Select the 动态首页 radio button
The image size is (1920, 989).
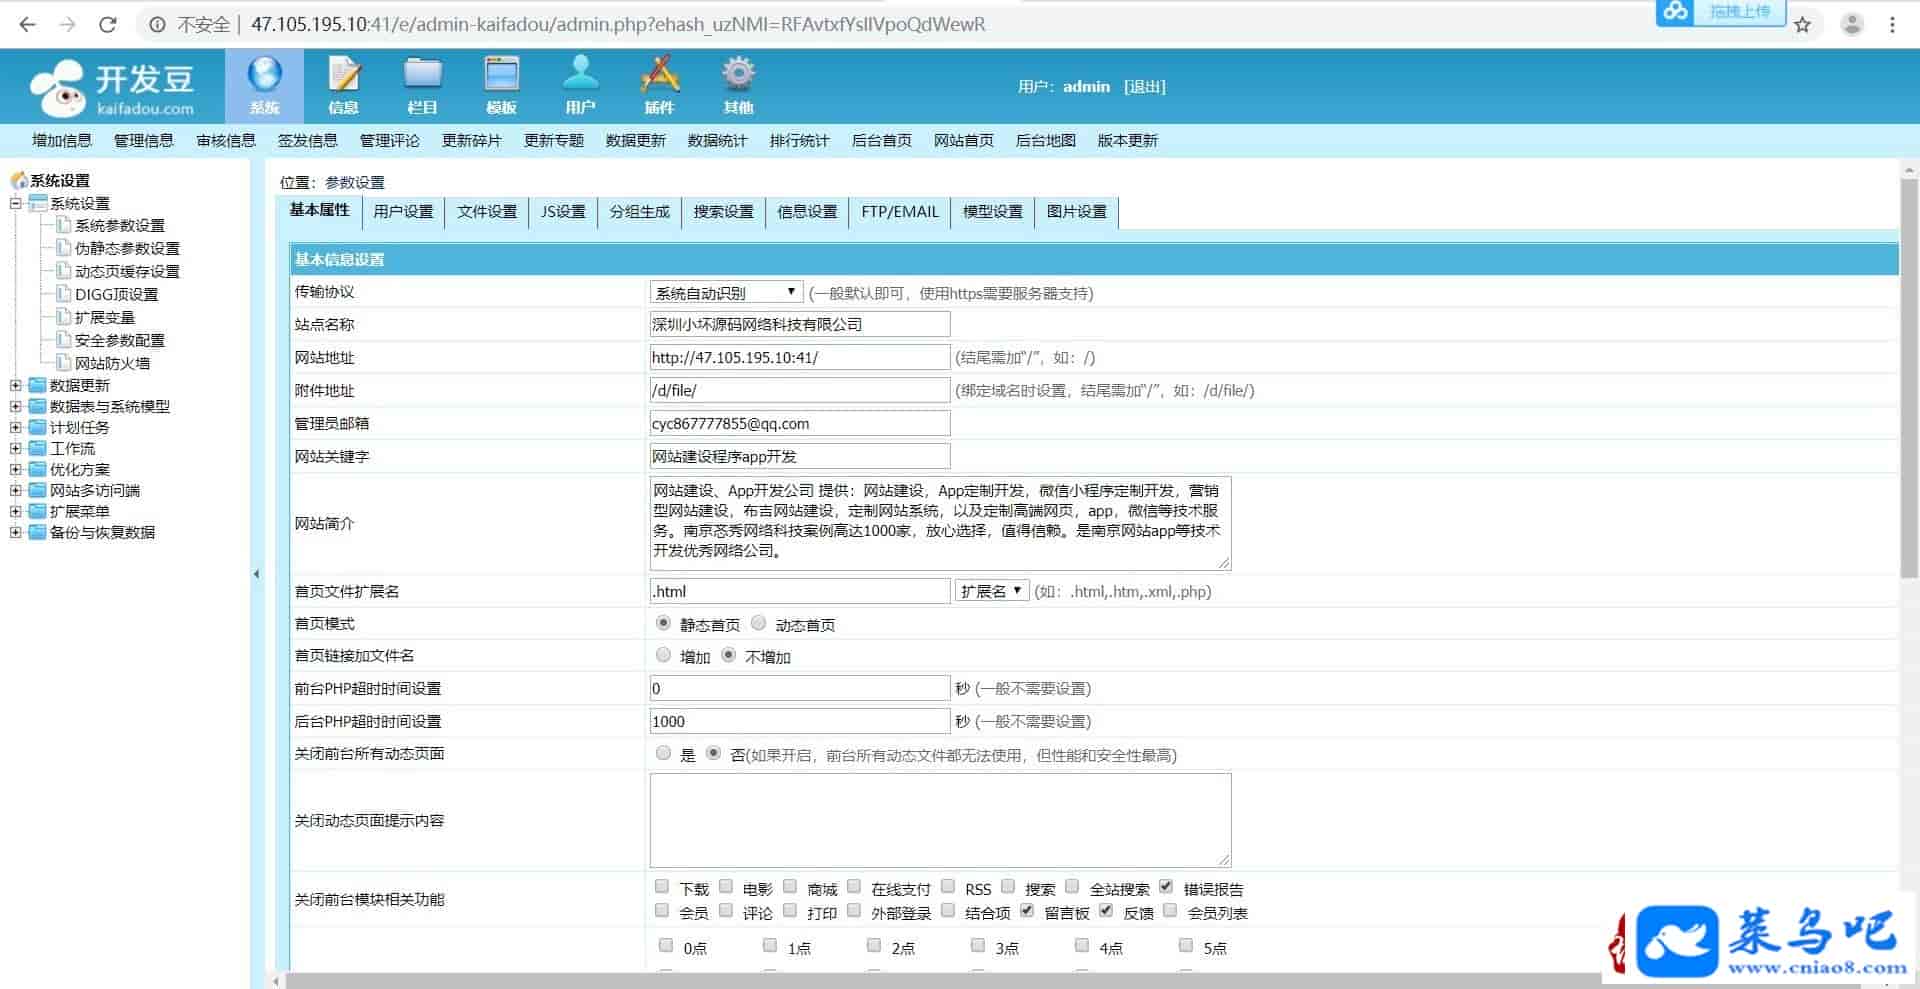[759, 623]
